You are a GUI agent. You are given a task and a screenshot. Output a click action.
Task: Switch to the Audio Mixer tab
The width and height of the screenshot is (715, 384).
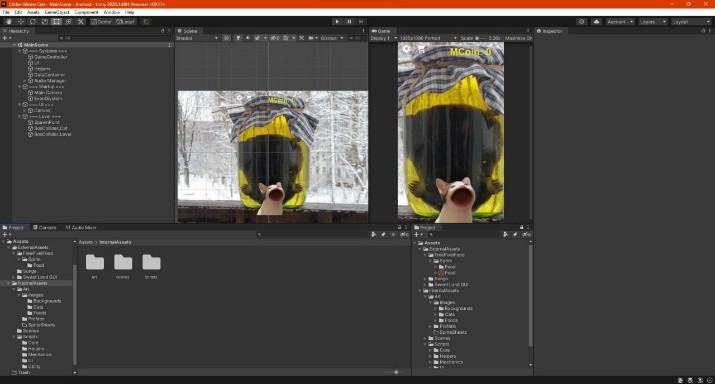point(81,227)
